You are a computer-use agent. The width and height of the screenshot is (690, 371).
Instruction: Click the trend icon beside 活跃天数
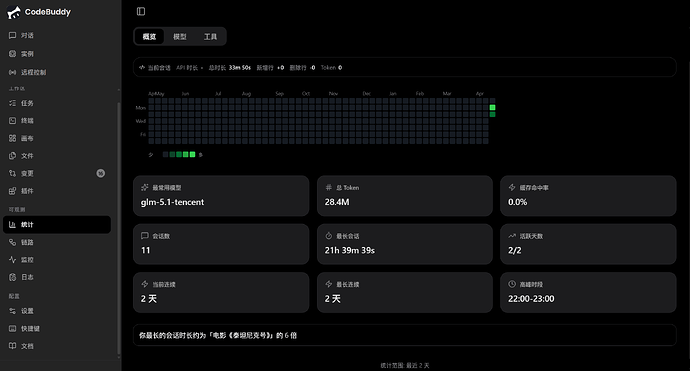pos(512,236)
